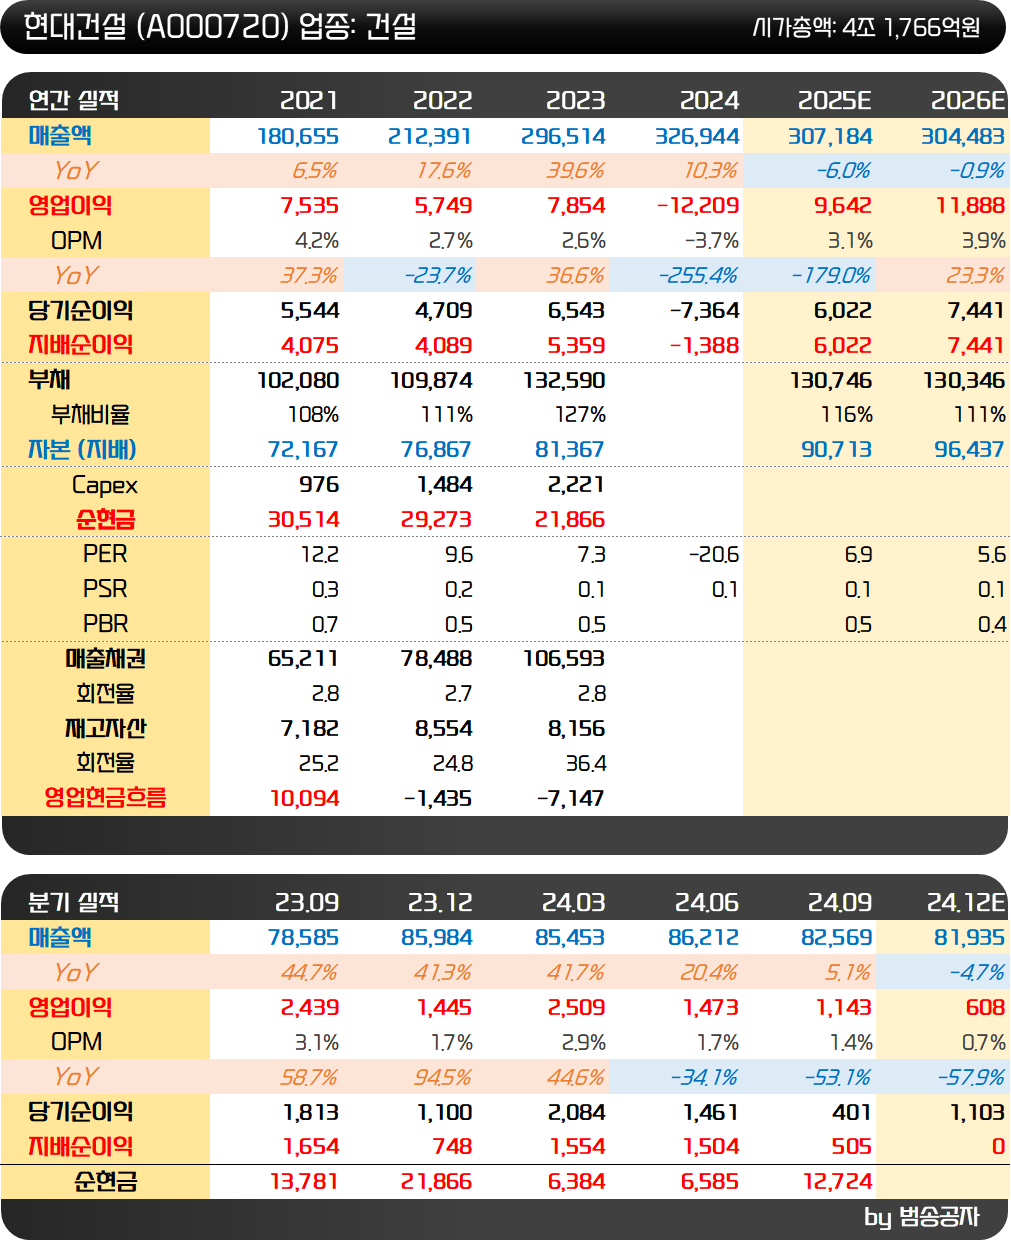Click the operating profit YoY value -255.4%
This screenshot has height=1240, width=1011.
698,276
